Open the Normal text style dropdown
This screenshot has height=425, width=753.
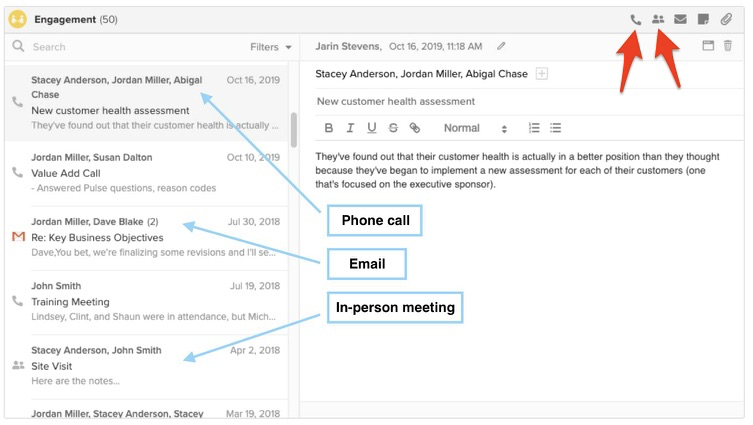tap(475, 128)
